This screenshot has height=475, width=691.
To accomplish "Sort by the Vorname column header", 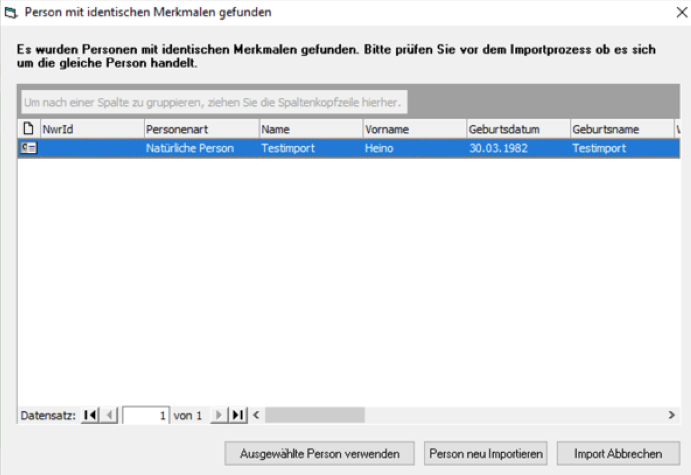I will coord(413,129).
